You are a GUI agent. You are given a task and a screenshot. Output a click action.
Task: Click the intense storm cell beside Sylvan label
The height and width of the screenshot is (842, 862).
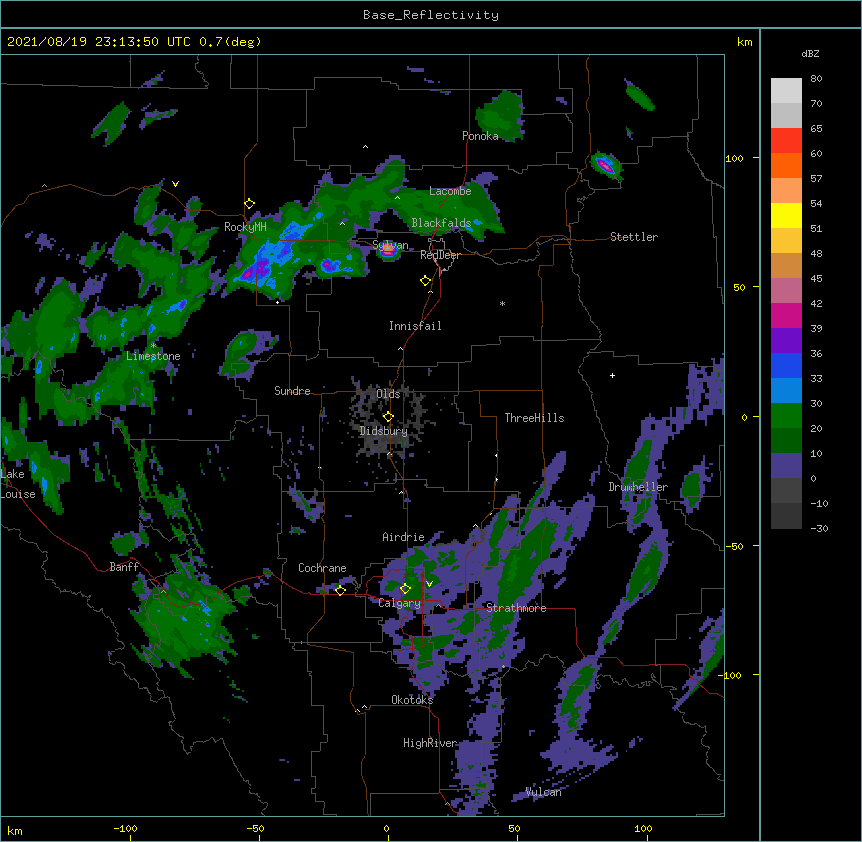click(389, 250)
